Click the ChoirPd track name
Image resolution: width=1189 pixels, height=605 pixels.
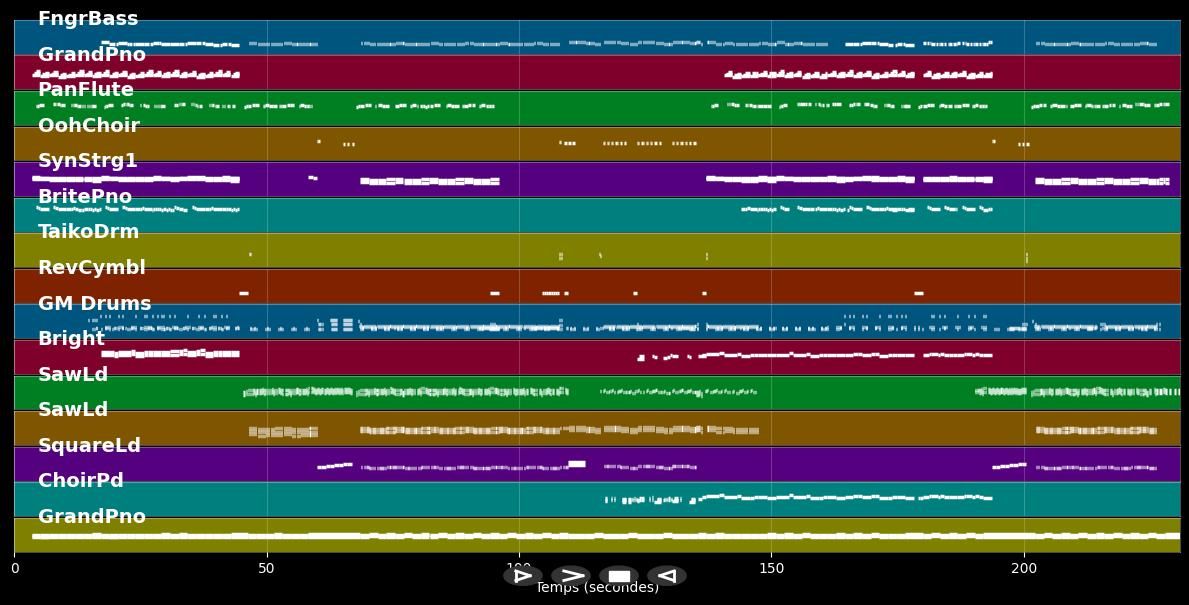coord(81,481)
